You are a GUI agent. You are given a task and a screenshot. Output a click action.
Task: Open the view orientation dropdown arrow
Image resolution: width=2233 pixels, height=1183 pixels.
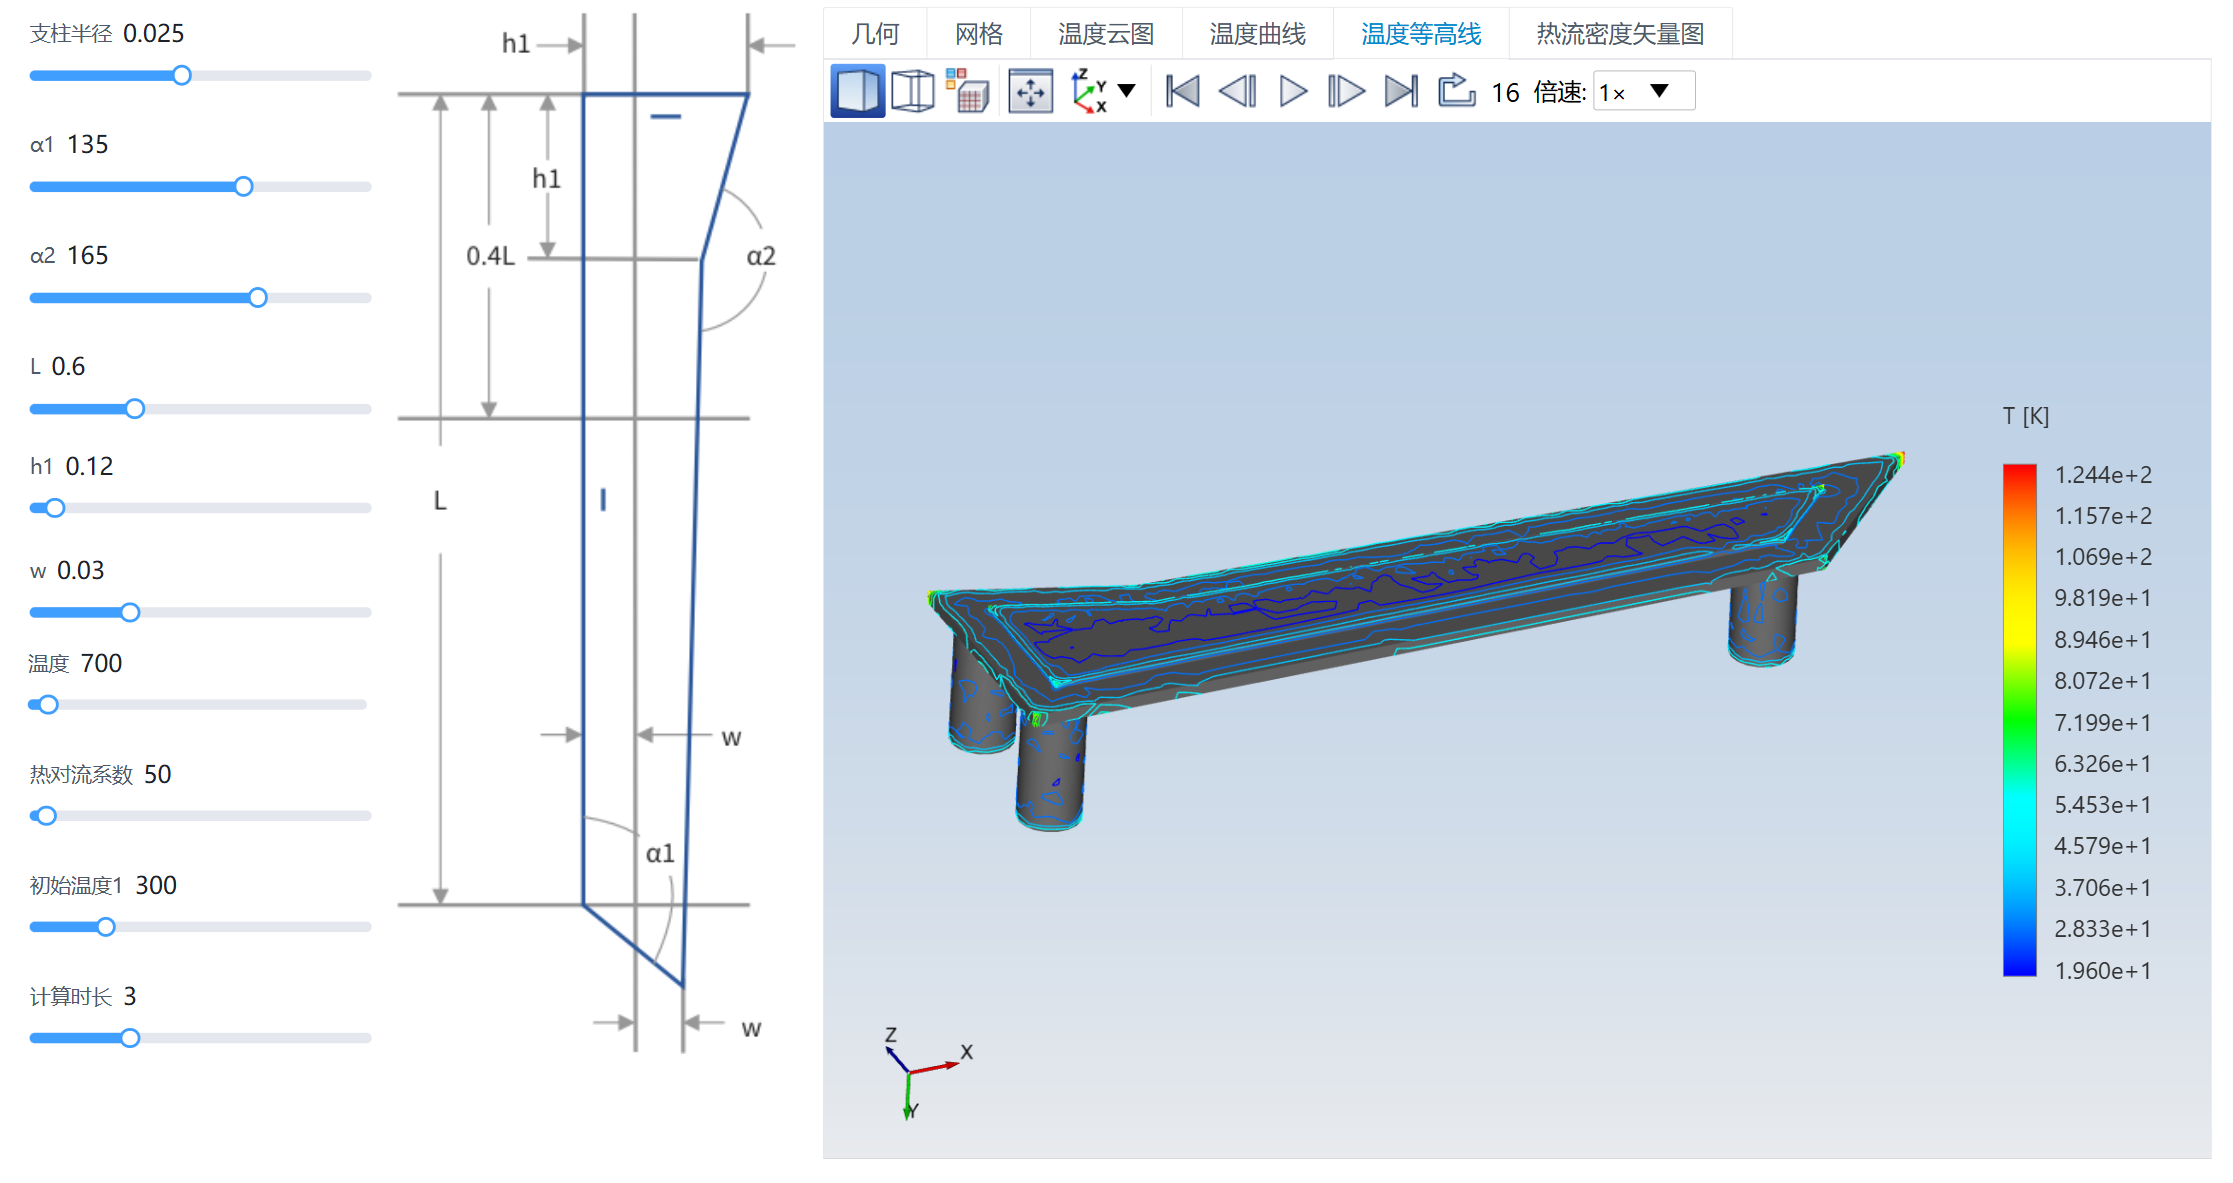pos(1127,91)
